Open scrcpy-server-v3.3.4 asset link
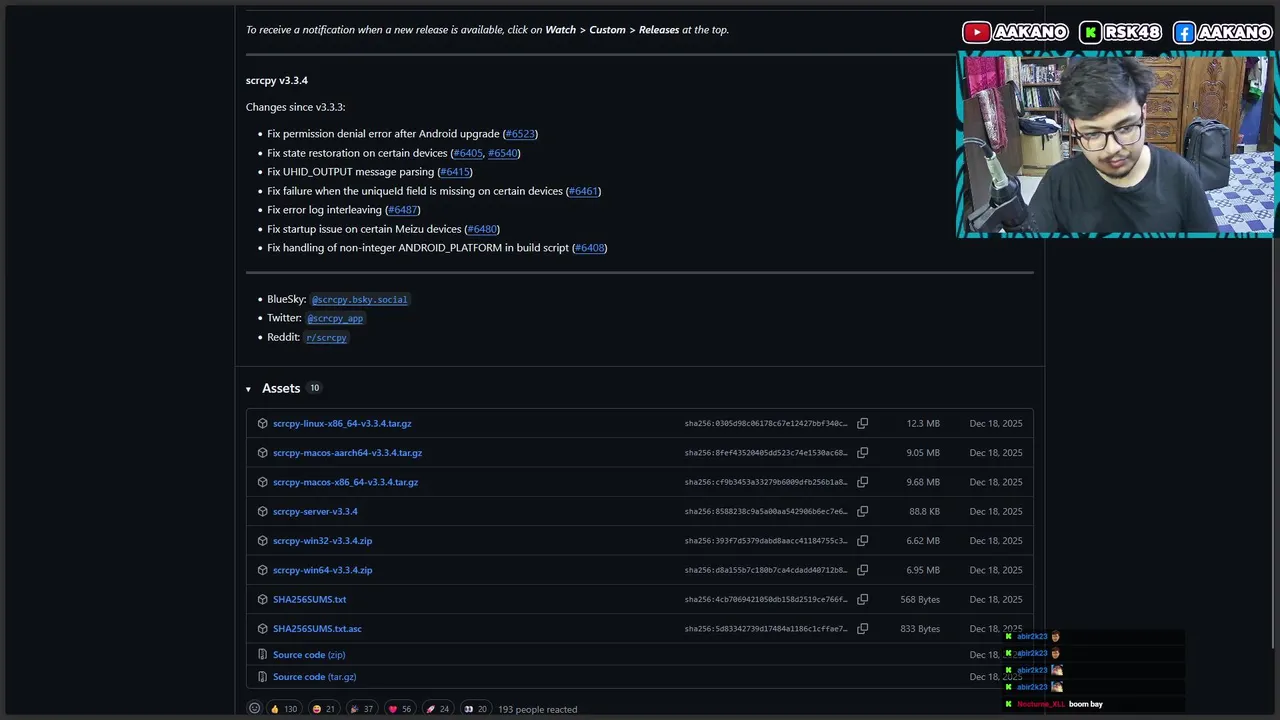This screenshot has height=720, width=1280. pos(315,511)
